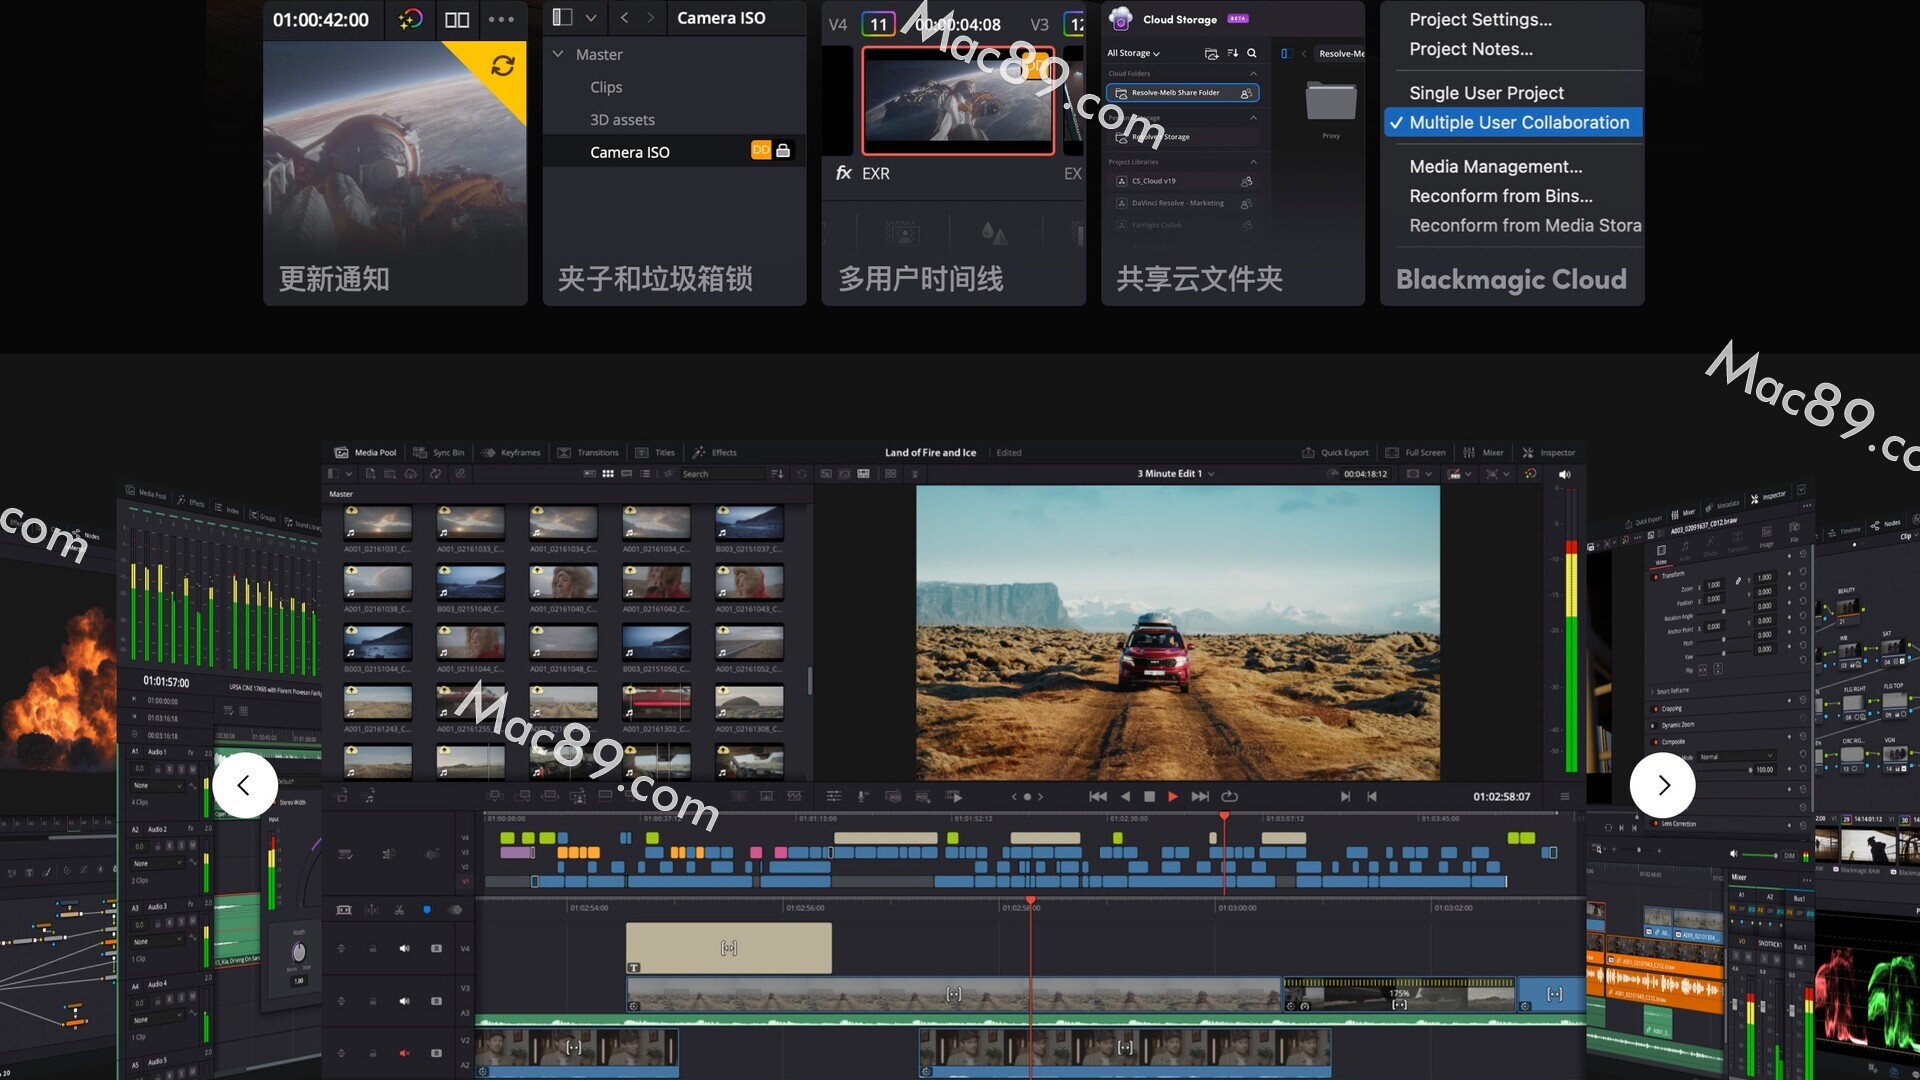Choose Project Settings menu entry

coord(1480,19)
